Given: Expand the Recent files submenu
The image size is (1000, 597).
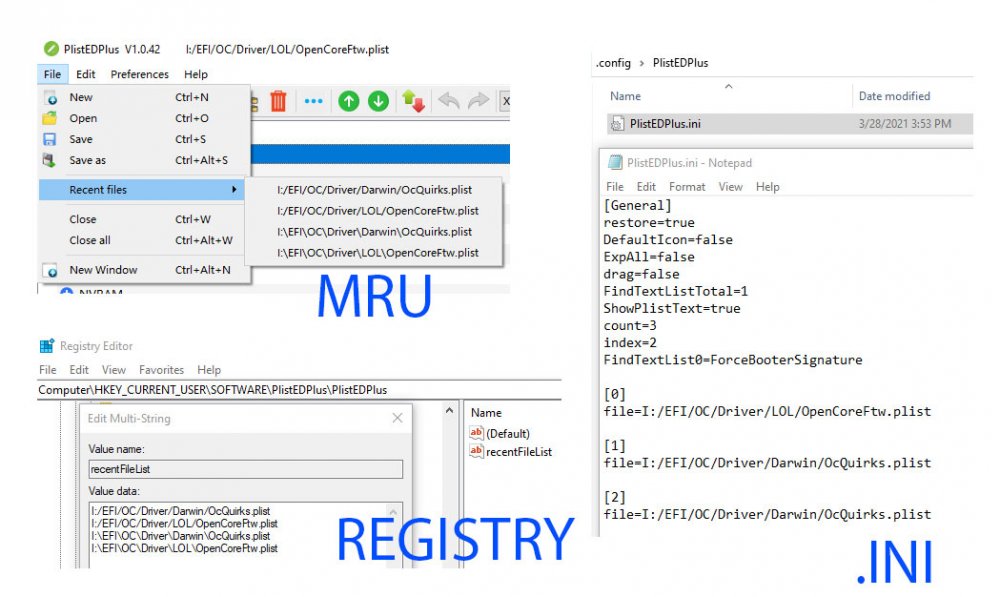Looking at the screenshot, I should [141, 189].
